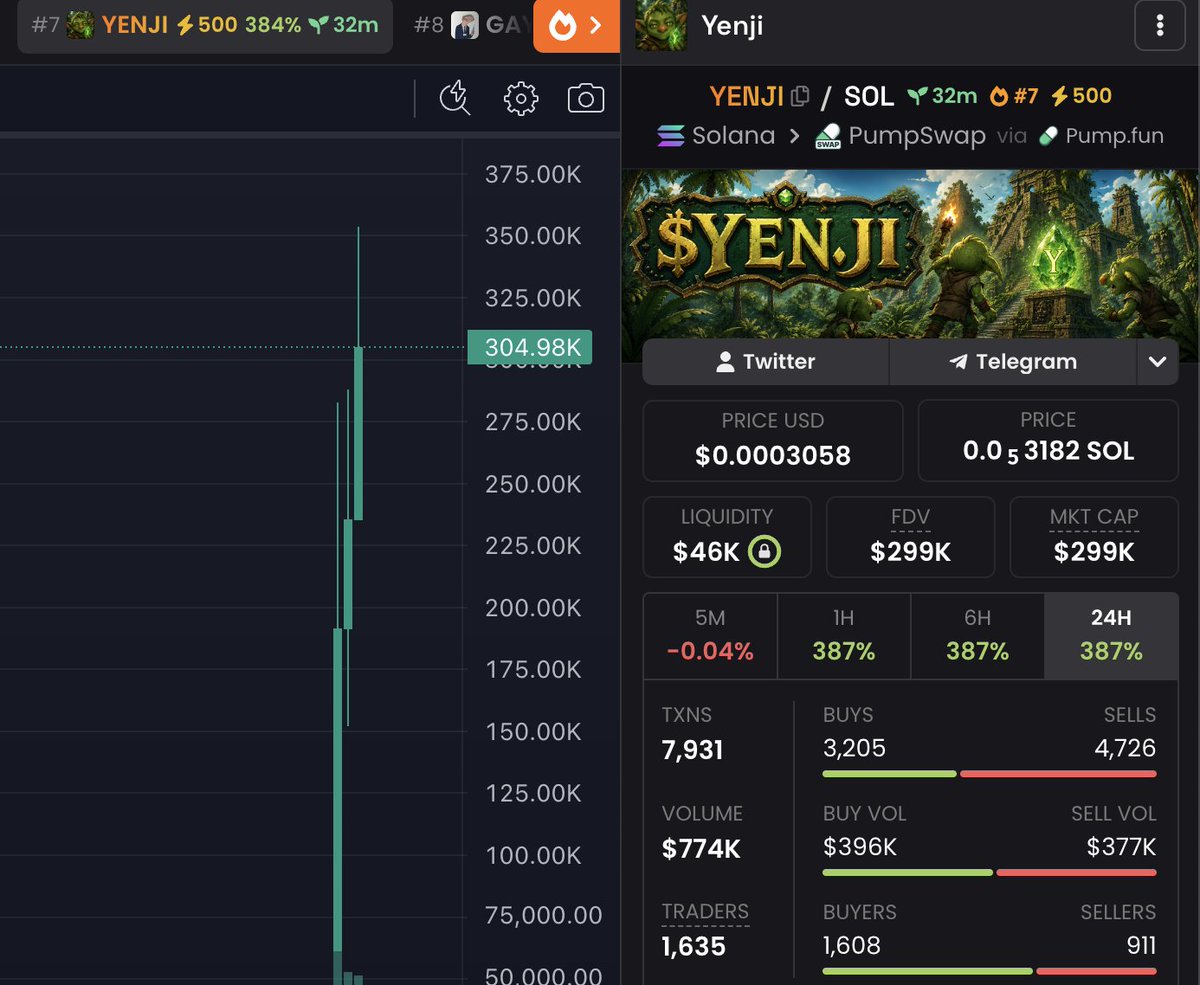The height and width of the screenshot is (985, 1200).
Task: Click the Pump.fun pill icon
Action: (1048, 136)
